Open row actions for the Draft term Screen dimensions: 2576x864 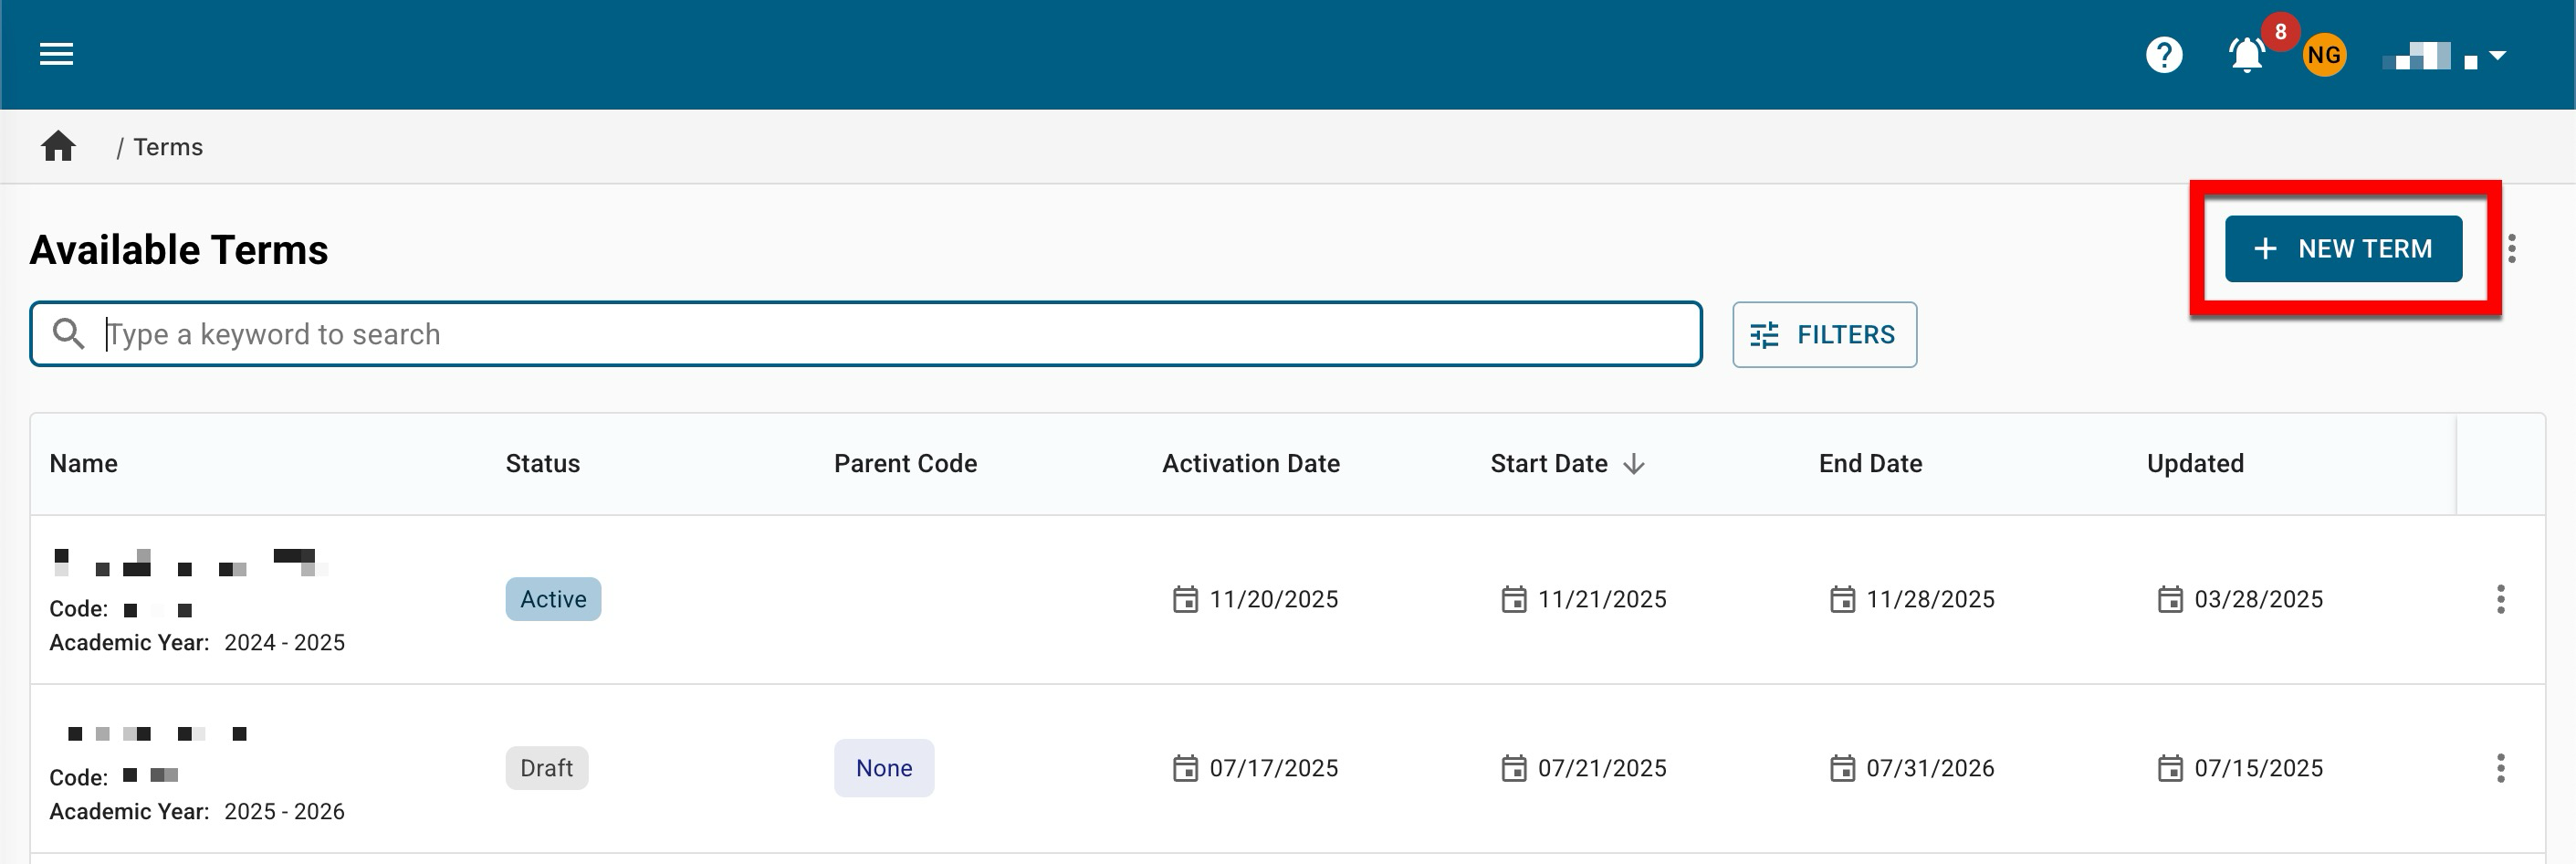(x=2500, y=768)
